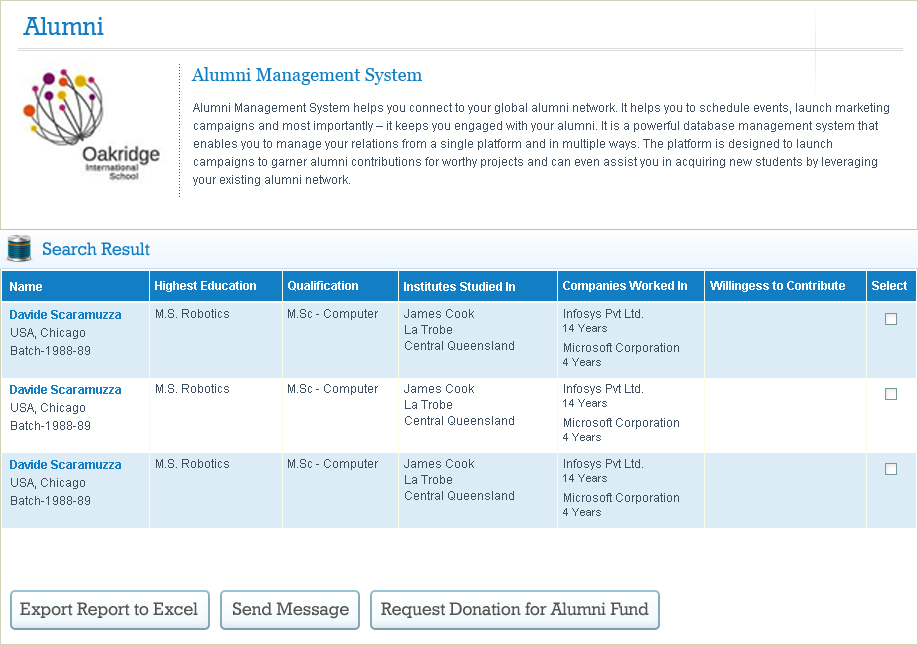Open the third row's Davide Scaramuzza link

tap(65, 465)
